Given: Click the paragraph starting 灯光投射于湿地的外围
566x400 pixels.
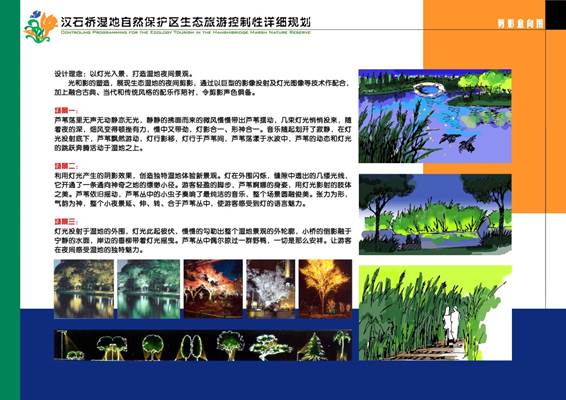Looking at the screenshot, I should coord(203,240).
